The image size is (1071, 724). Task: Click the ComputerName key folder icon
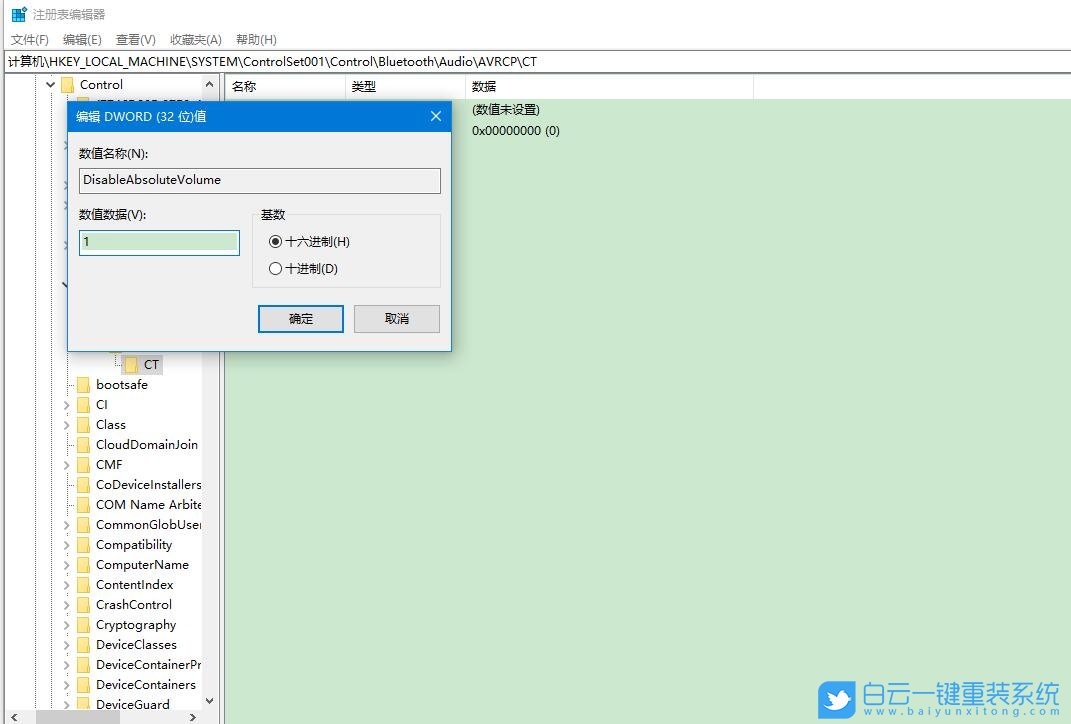[x=84, y=564]
